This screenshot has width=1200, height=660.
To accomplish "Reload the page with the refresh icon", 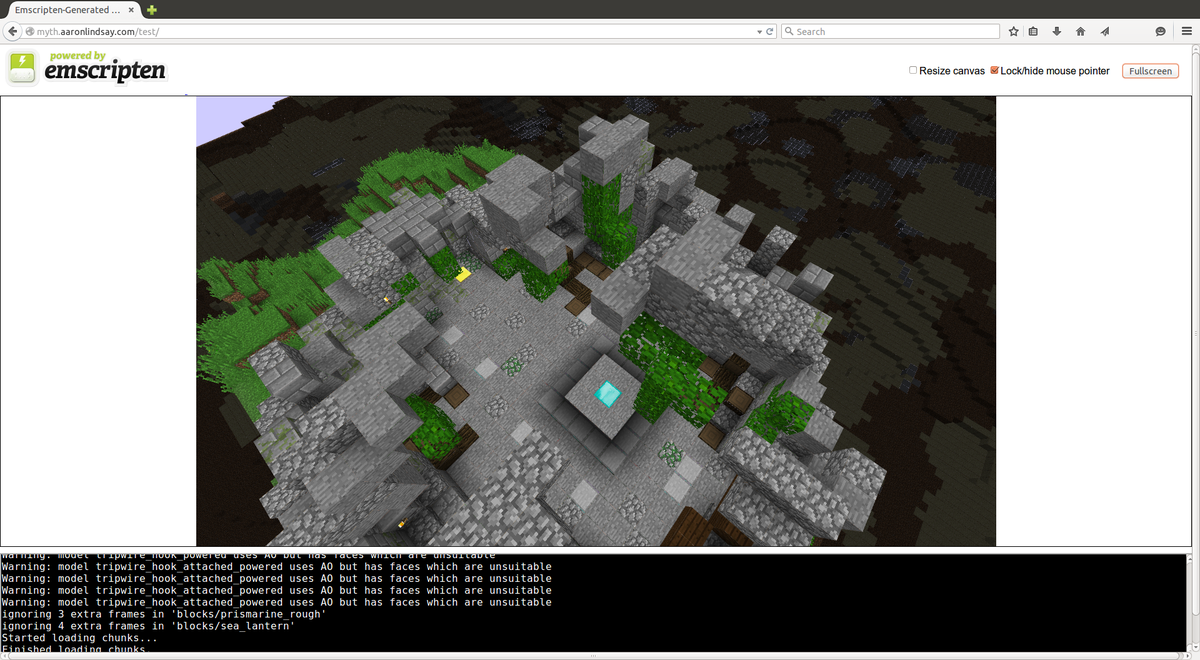I will click(770, 32).
